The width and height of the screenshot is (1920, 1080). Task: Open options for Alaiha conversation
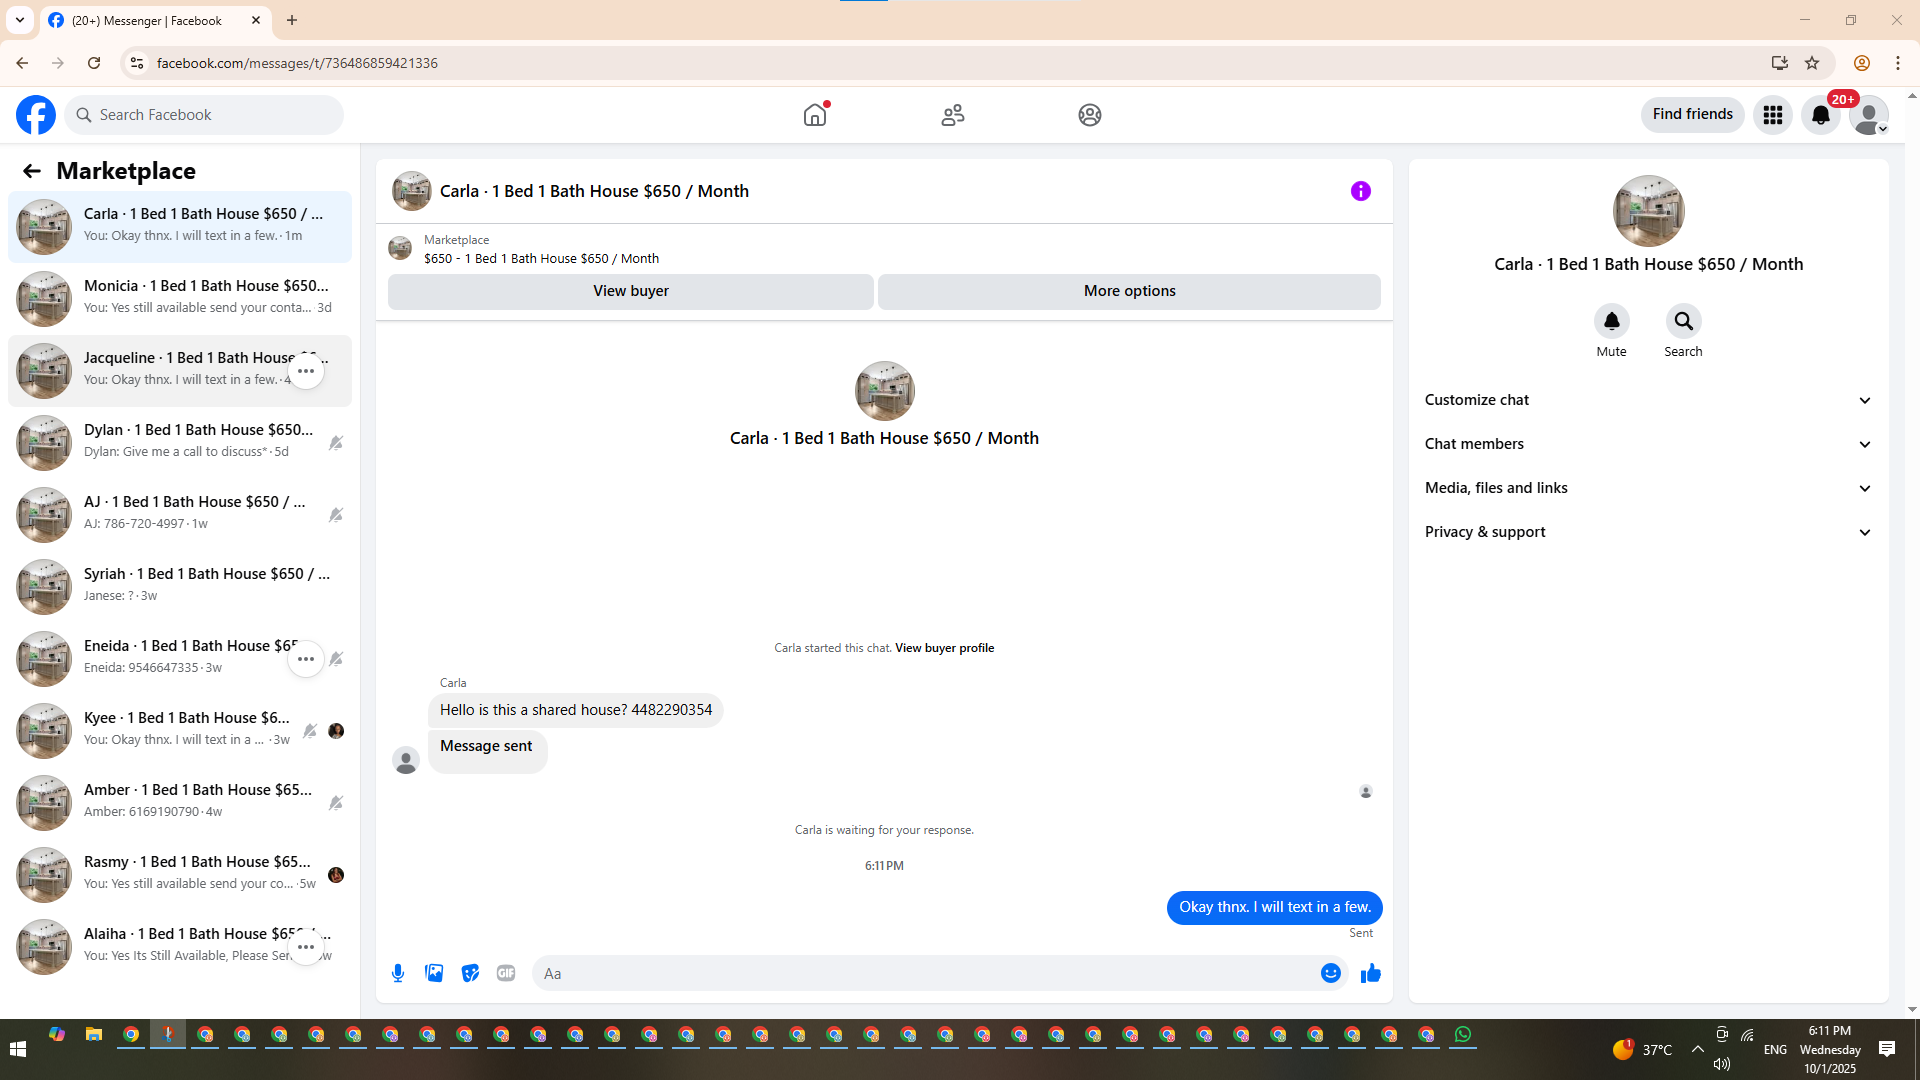pos(306,947)
